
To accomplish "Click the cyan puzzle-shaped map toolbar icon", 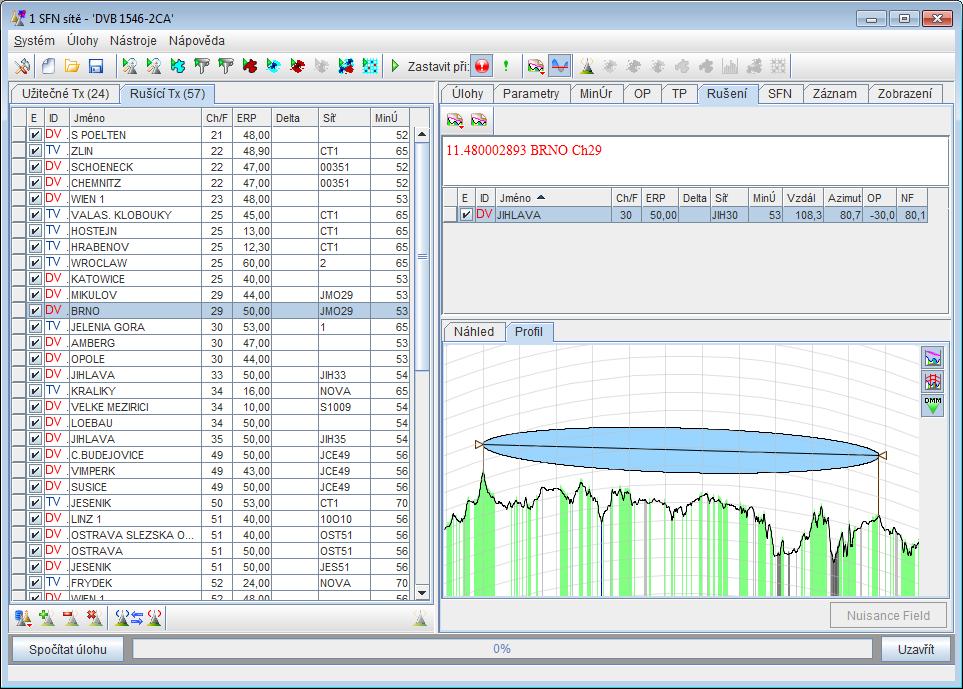I will point(177,66).
